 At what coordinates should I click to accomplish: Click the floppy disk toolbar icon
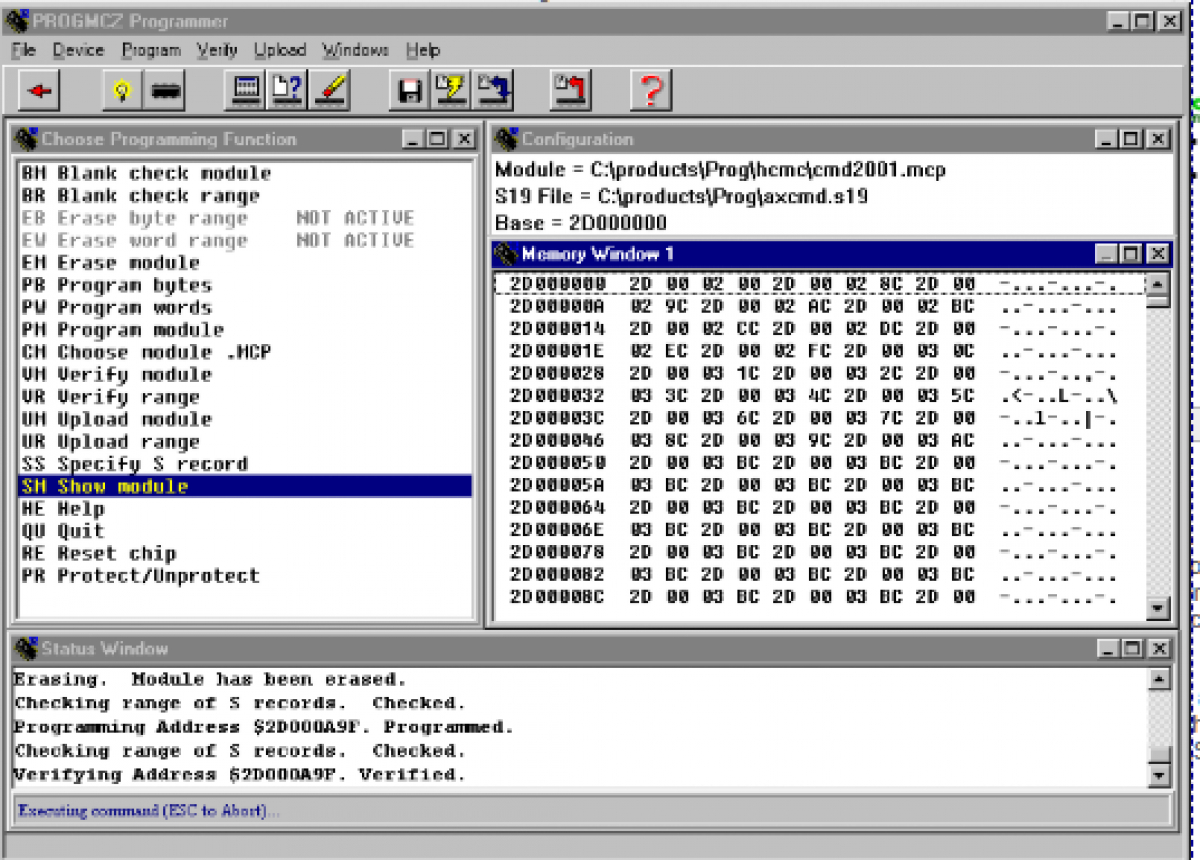tap(409, 91)
